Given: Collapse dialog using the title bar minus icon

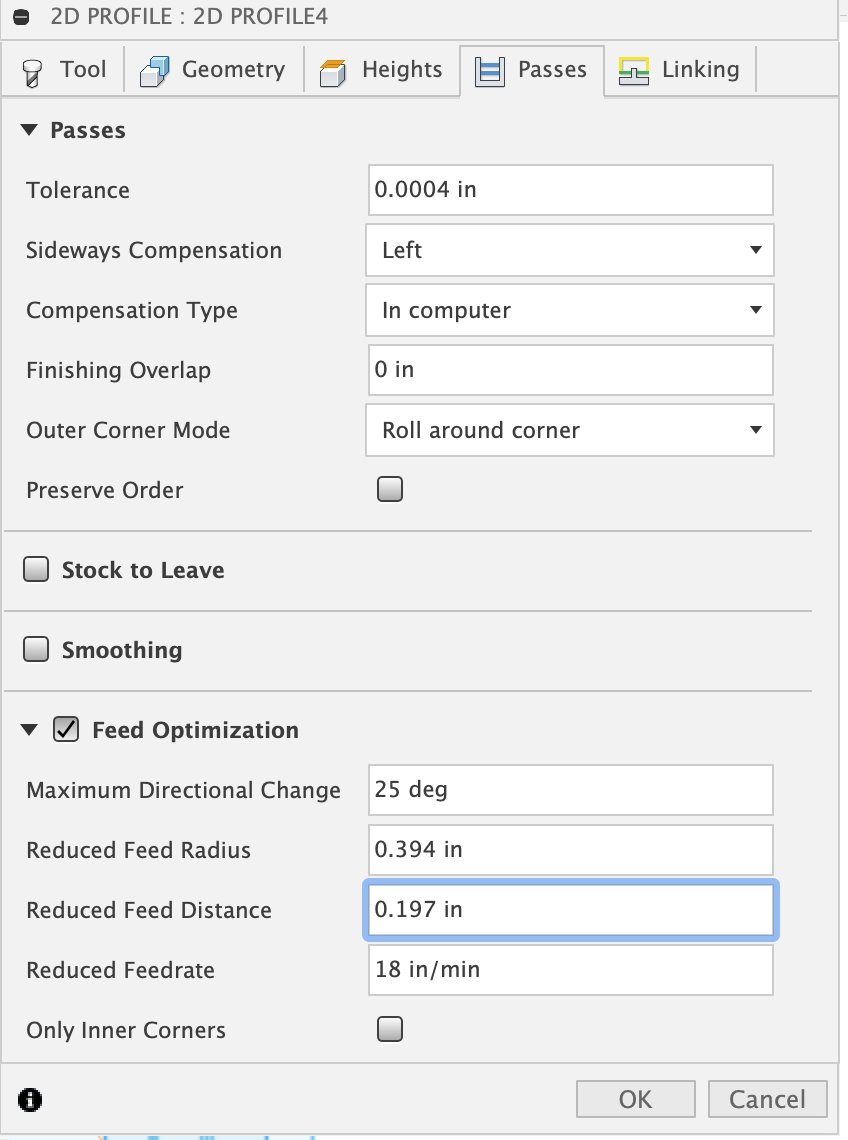Looking at the screenshot, I should (x=21, y=17).
